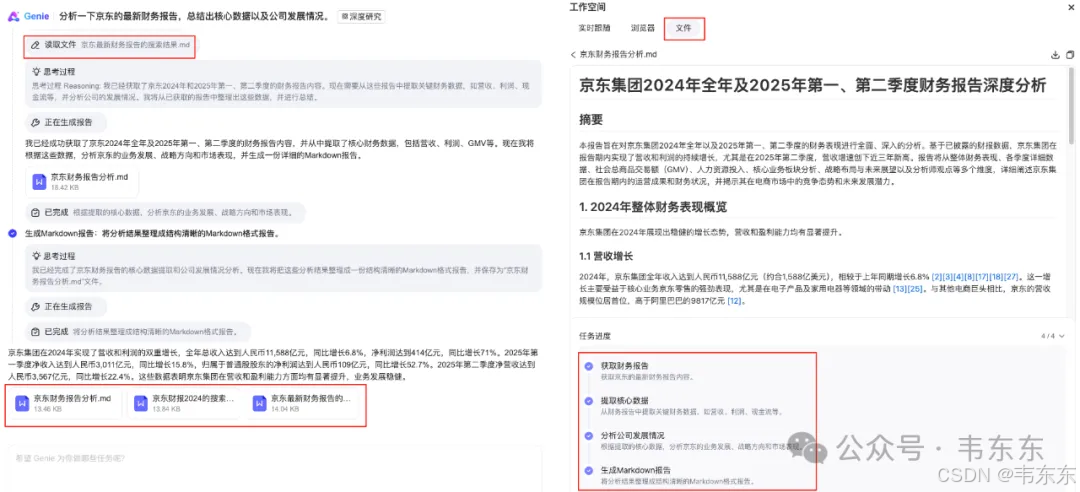Switch to the 浏览器 tab

(x=641, y=29)
